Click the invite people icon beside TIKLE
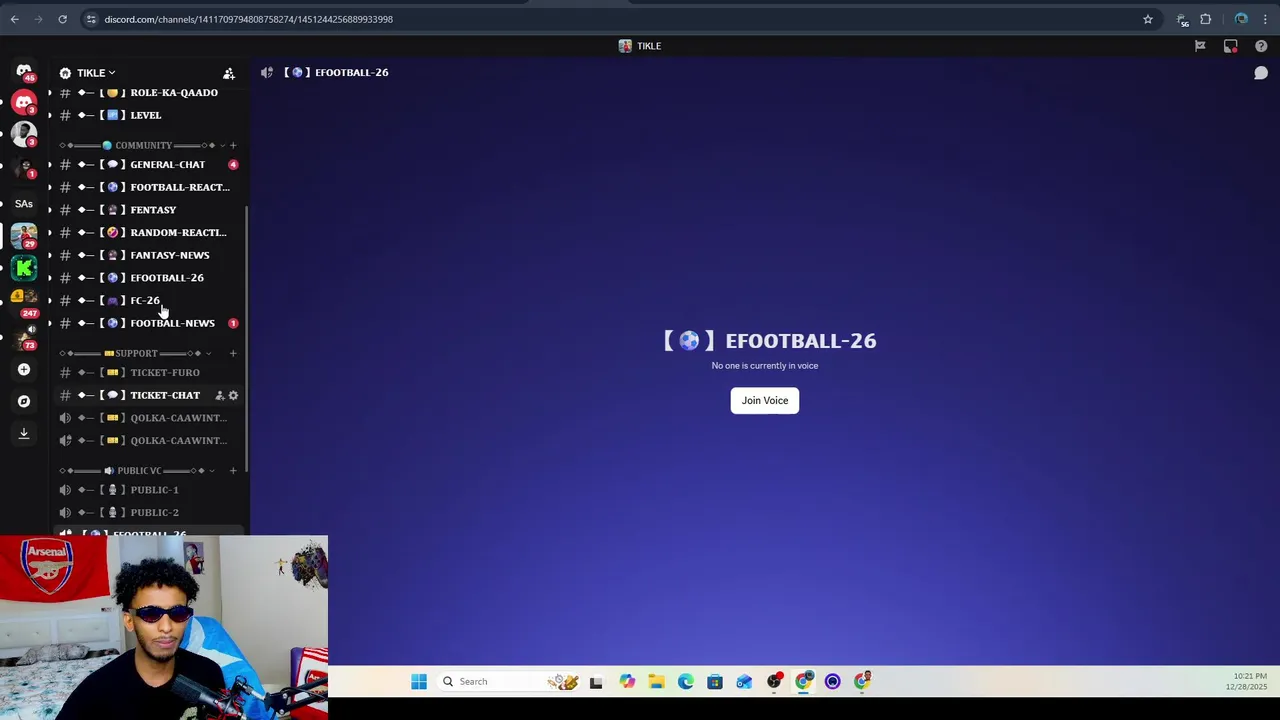 (229, 73)
